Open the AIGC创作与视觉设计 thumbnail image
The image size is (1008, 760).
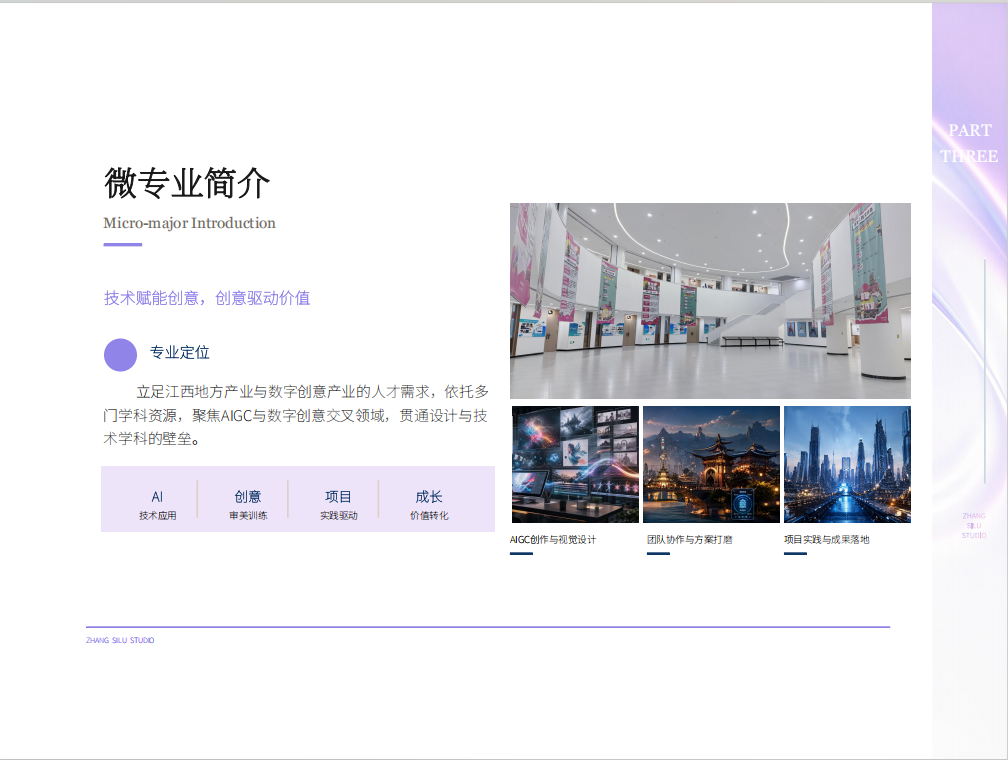tap(575, 464)
